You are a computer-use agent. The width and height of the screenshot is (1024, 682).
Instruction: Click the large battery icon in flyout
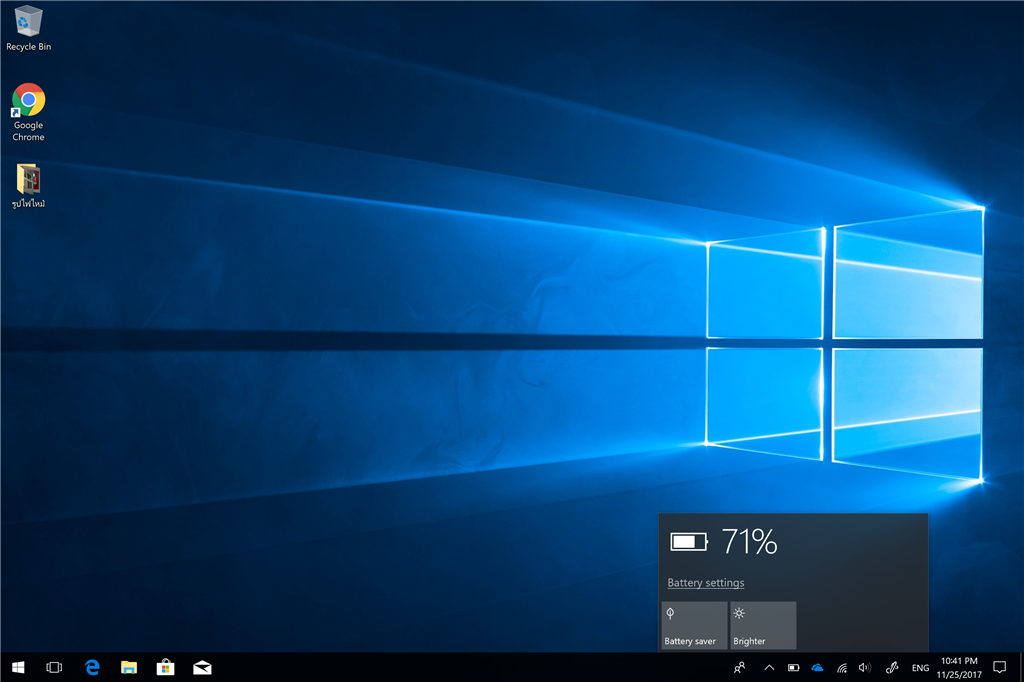pyautogui.click(x=689, y=542)
